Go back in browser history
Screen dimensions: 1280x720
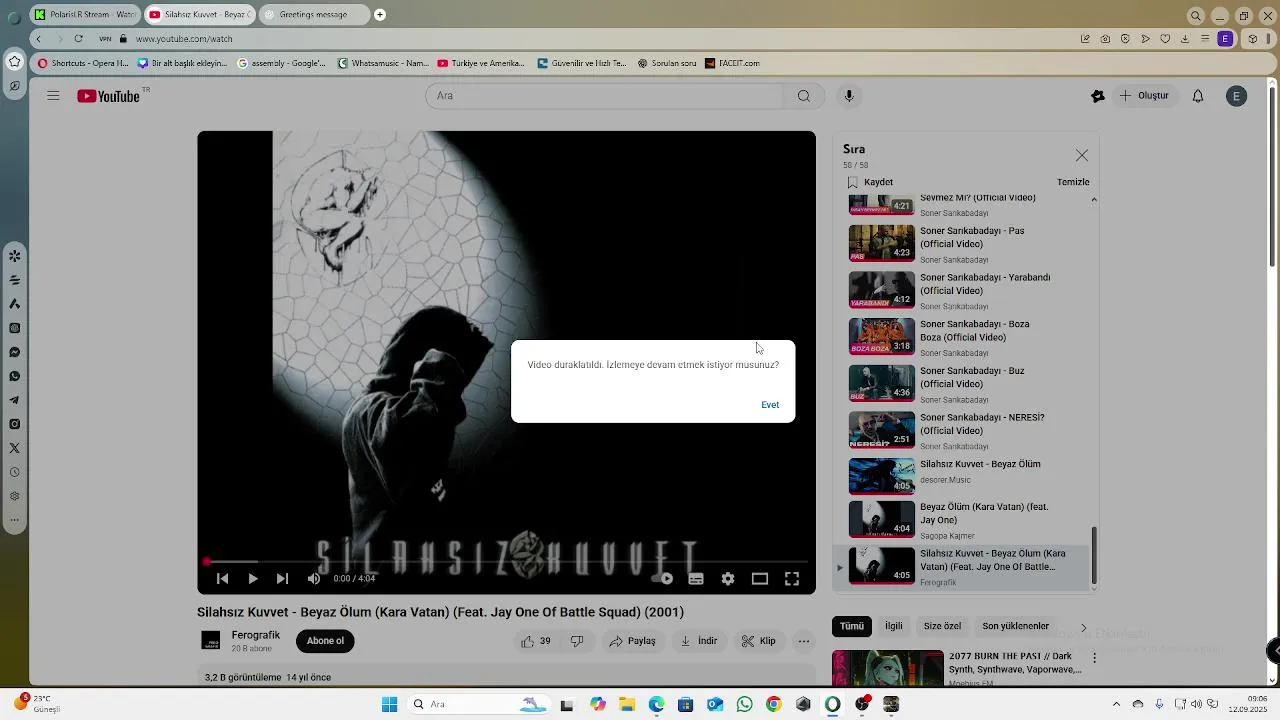(x=38, y=39)
